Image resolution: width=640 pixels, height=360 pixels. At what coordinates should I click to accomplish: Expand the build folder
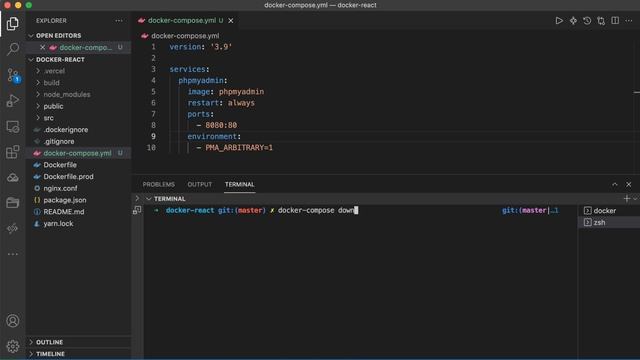[x=51, y=83]
